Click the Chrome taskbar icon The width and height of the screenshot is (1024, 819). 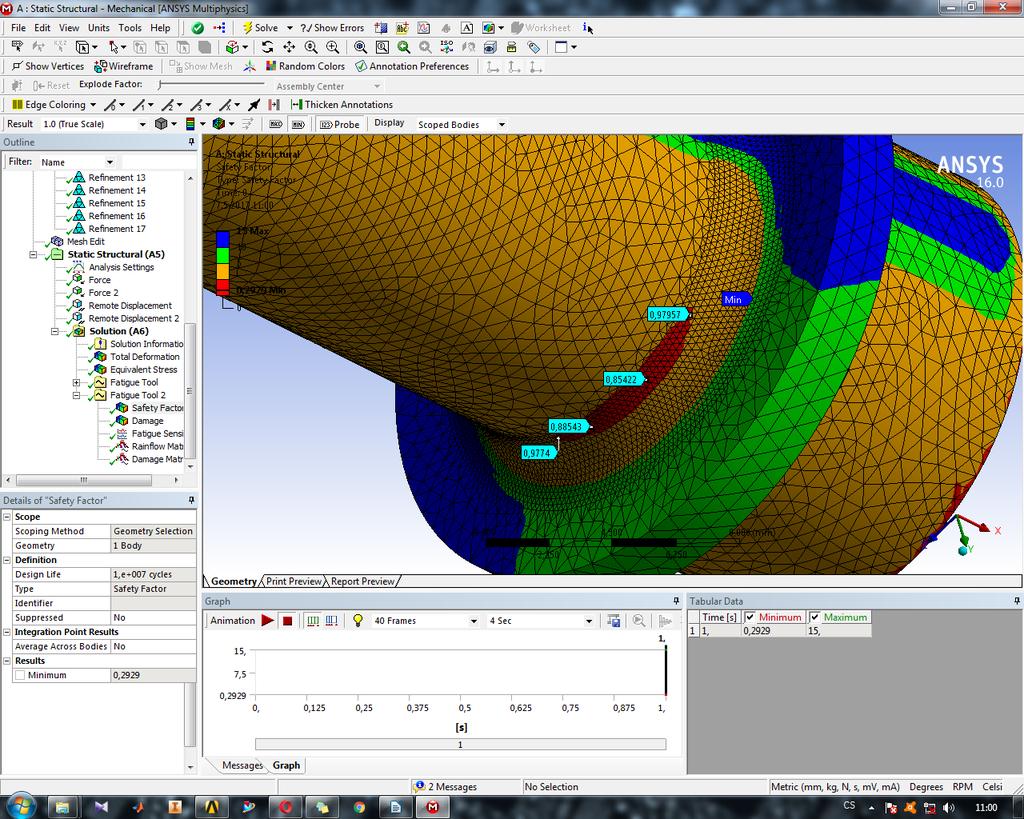tap(359, 807)
